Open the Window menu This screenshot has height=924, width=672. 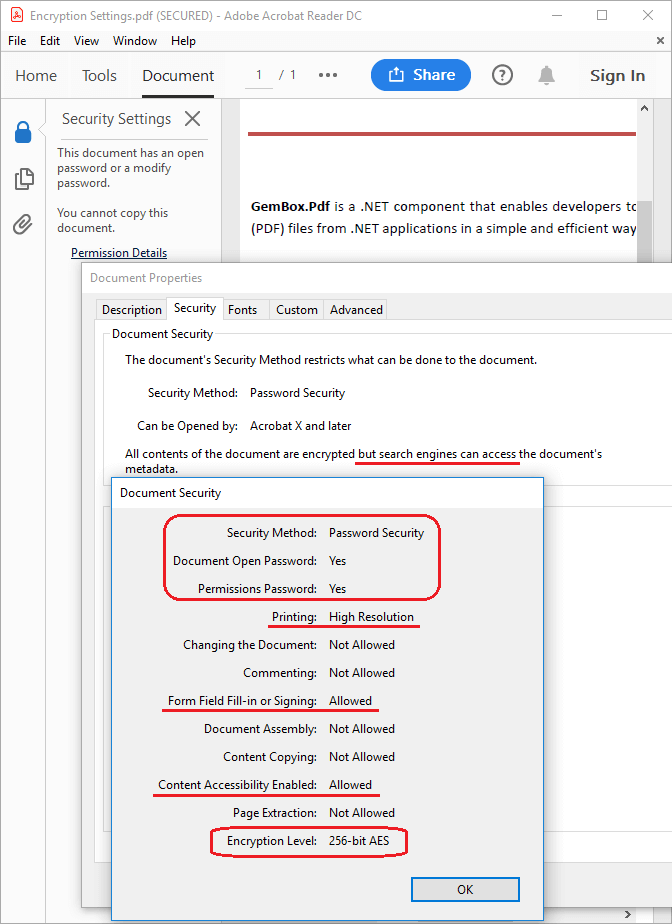click(134, 41)
